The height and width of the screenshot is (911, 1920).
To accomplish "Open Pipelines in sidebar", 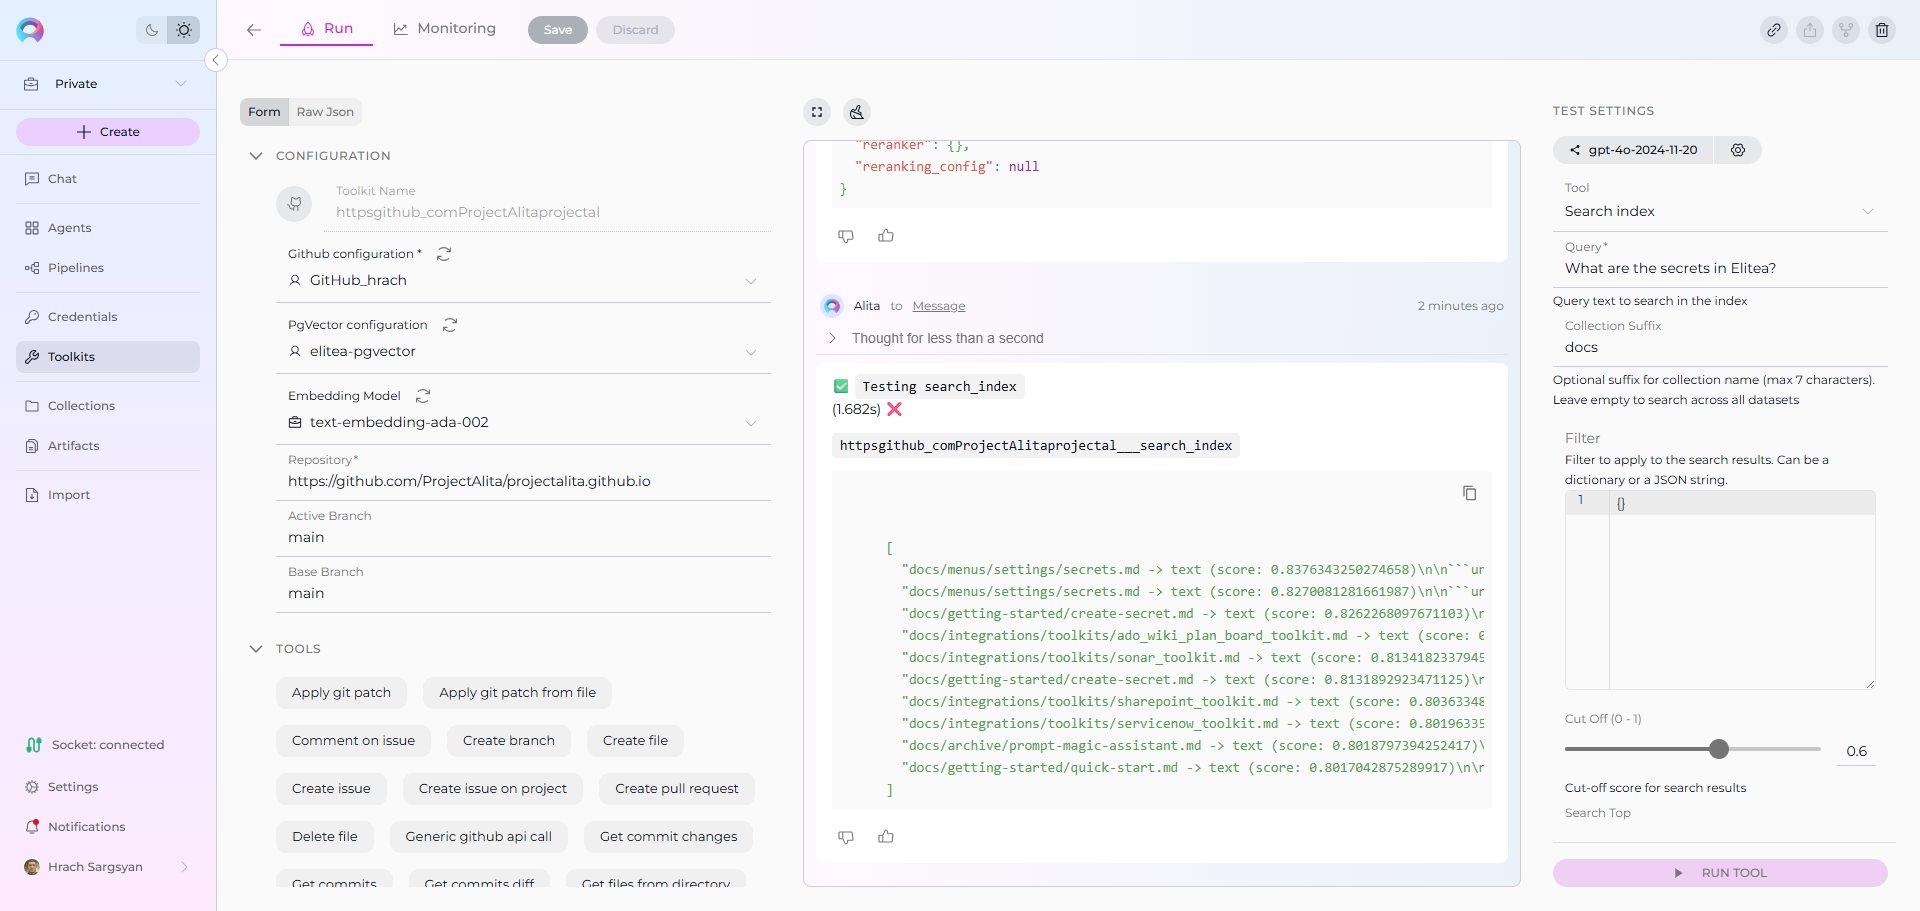I will [x=108, y=268].
